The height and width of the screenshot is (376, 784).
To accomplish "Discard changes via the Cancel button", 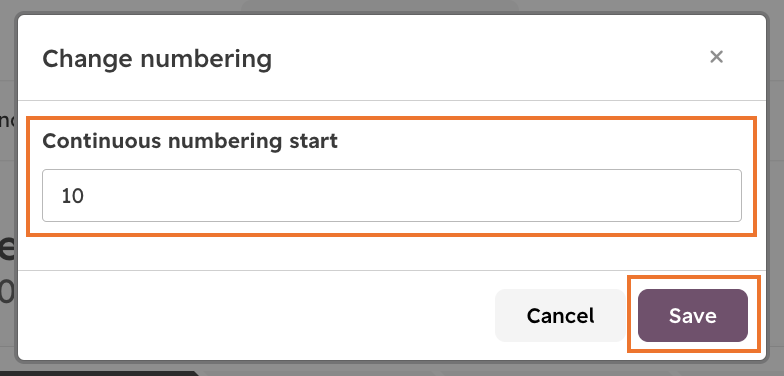I will pos(560,316).
